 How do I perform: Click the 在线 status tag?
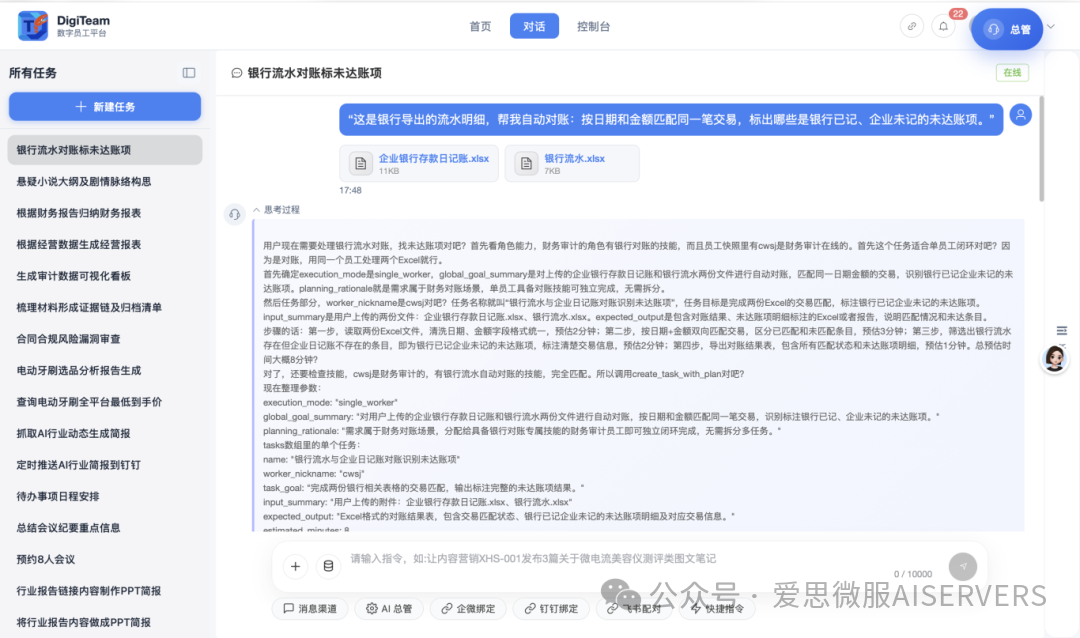pyautogui.click(x=1012, y=72)
